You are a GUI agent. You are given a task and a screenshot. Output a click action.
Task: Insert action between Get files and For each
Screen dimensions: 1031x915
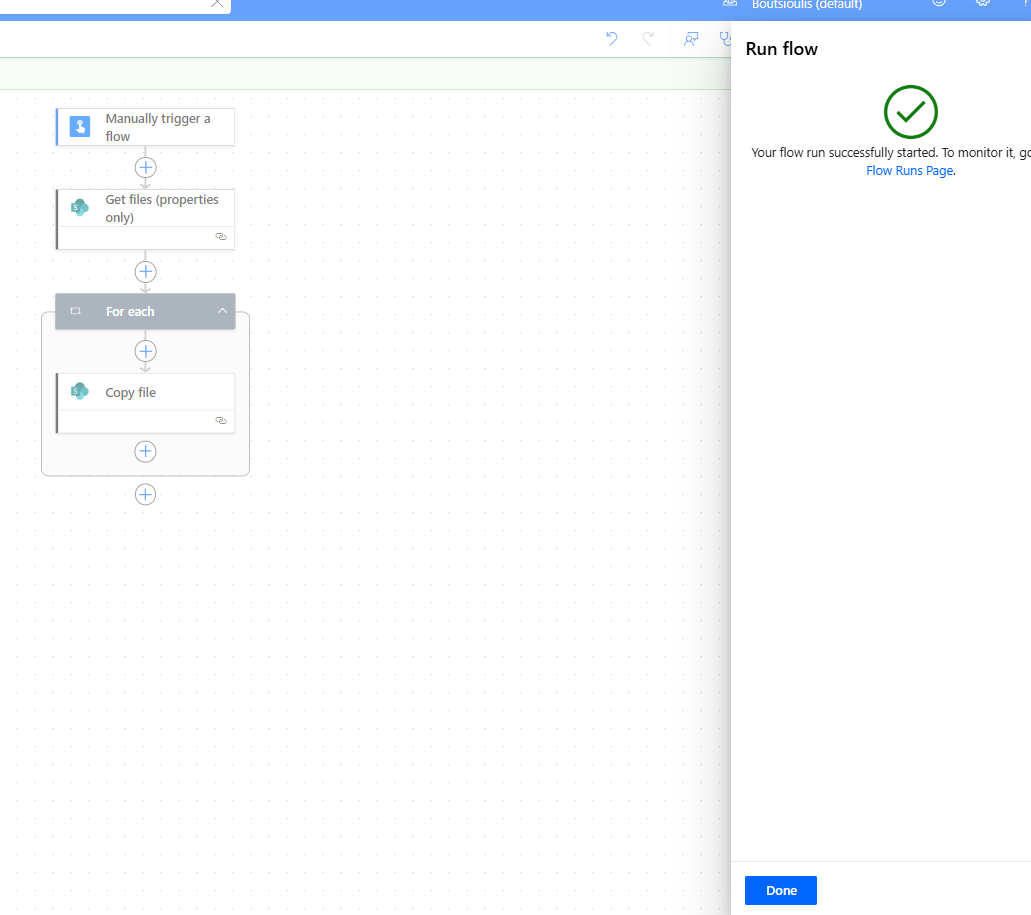pyautogui.click(x=145, y=272)
